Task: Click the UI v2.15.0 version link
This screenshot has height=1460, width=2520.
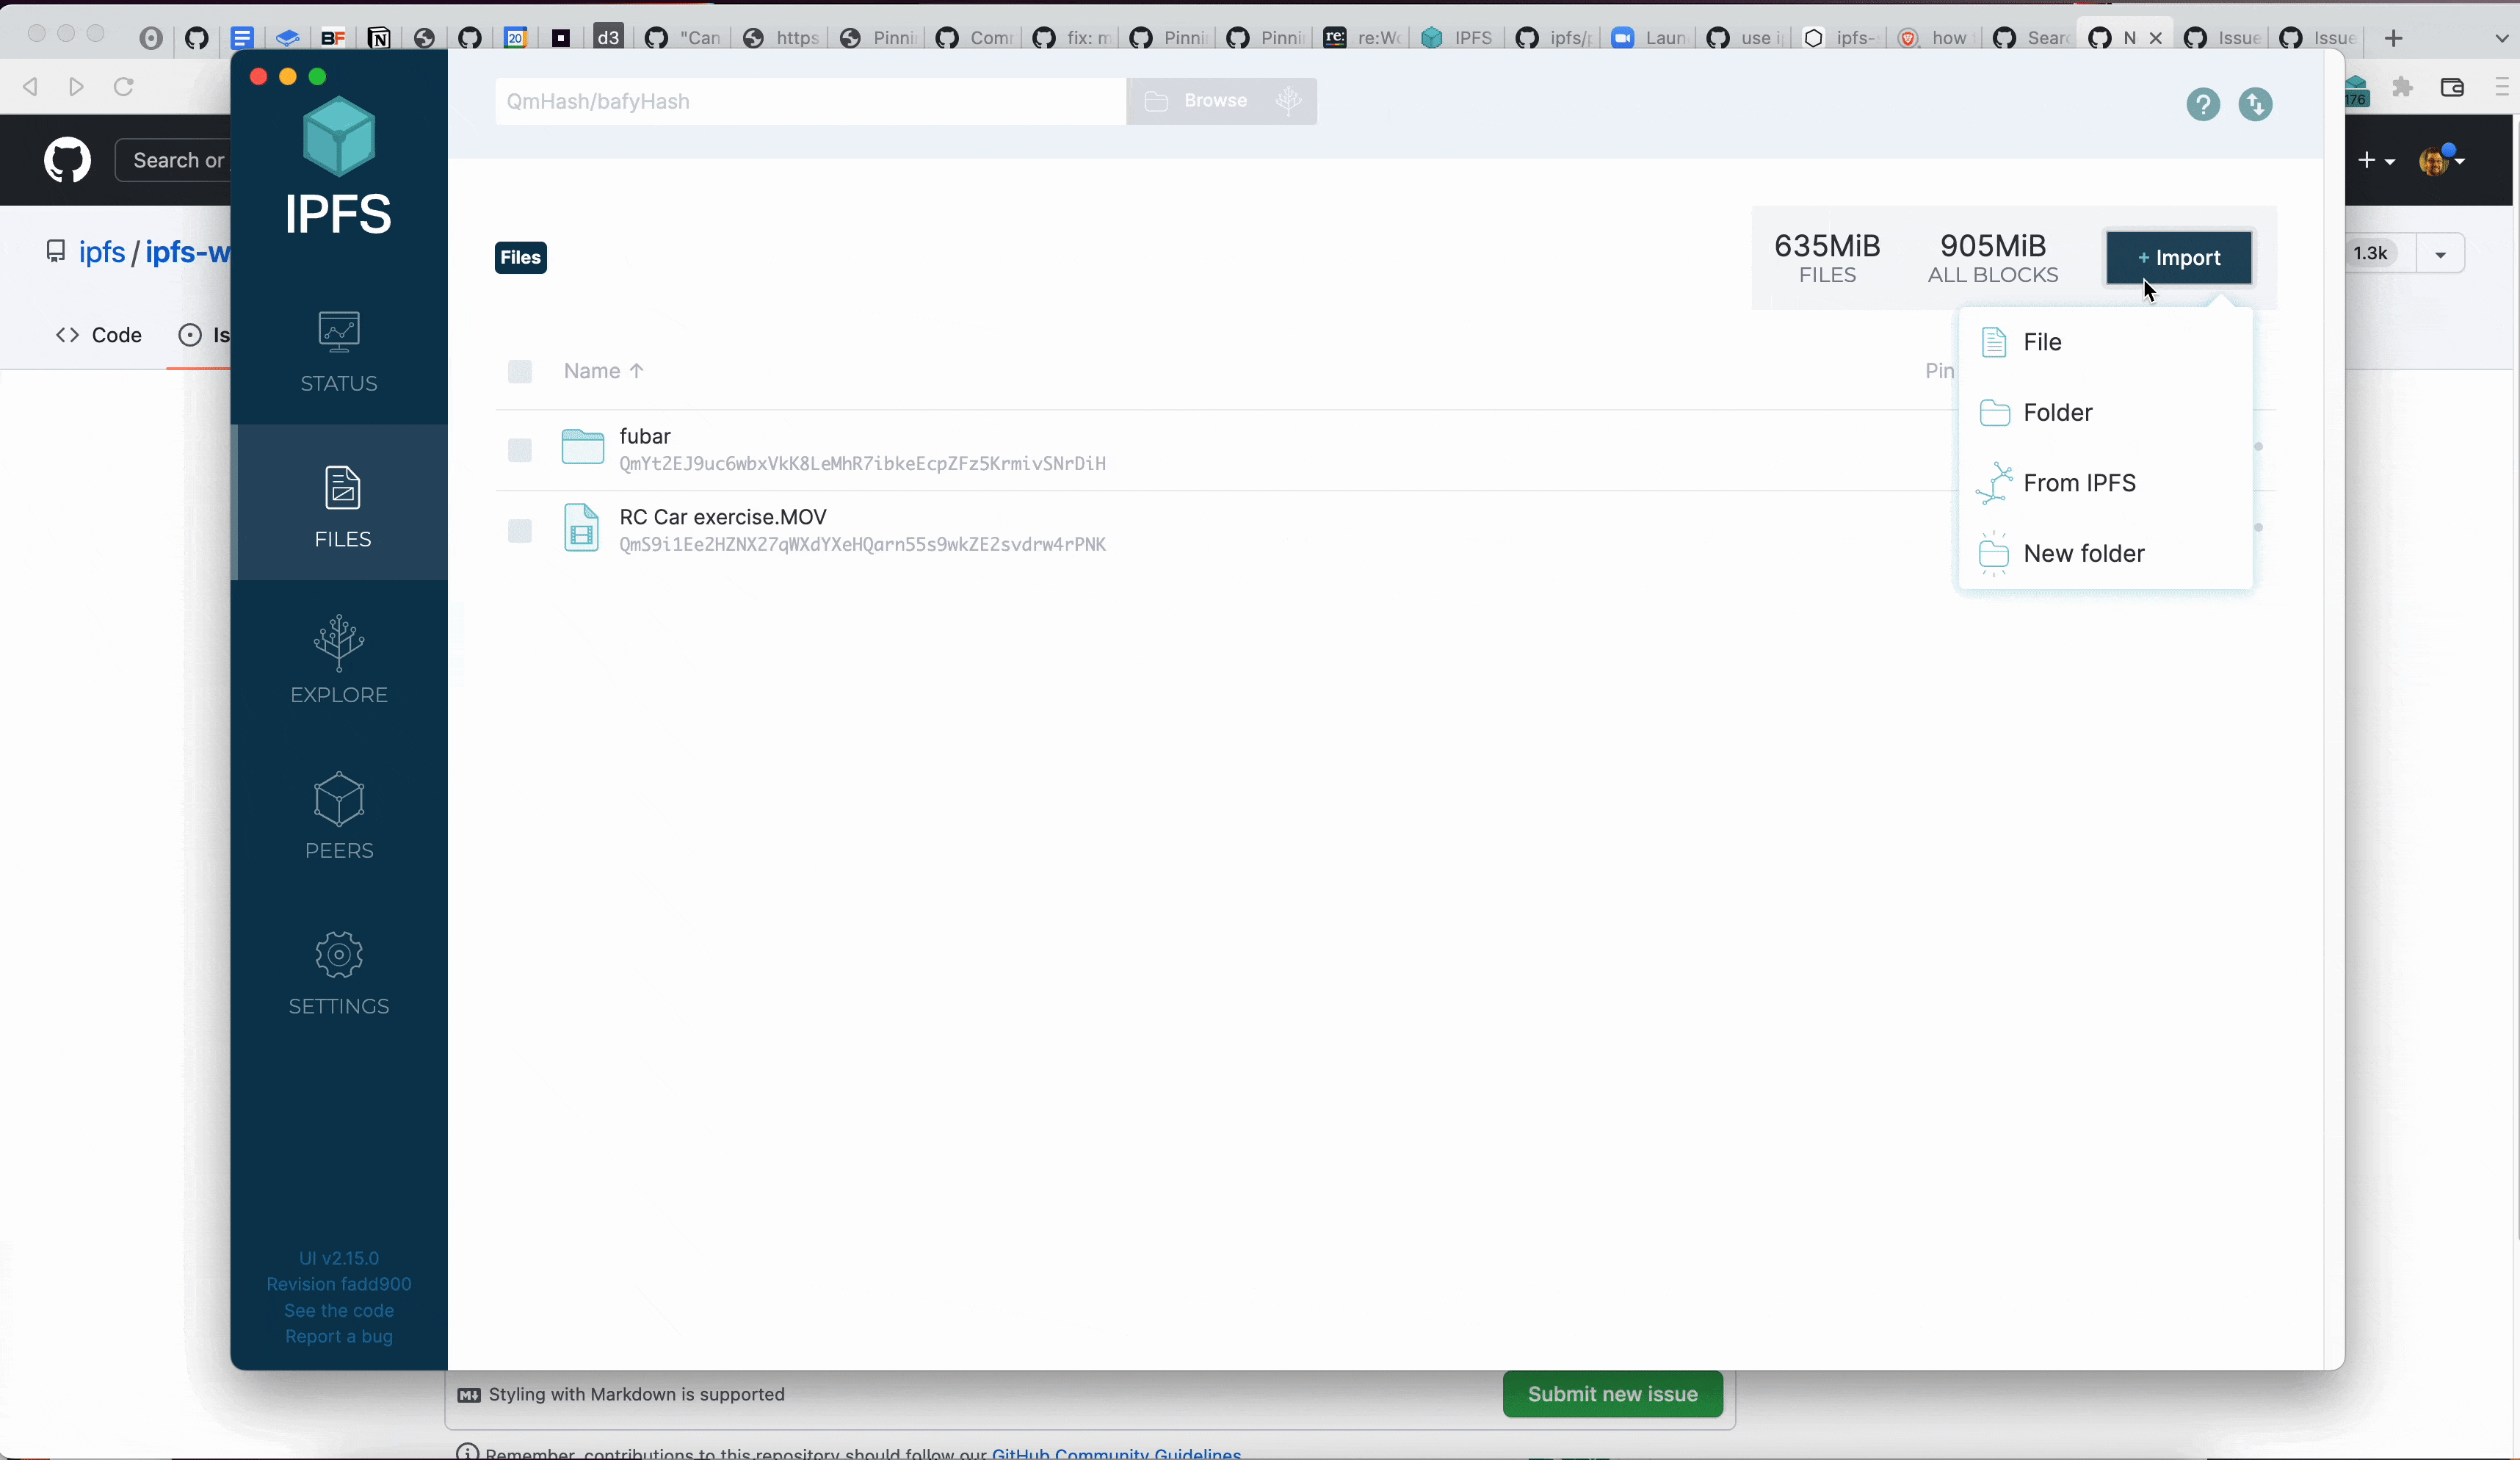Action: click(x=339, y=1258)
